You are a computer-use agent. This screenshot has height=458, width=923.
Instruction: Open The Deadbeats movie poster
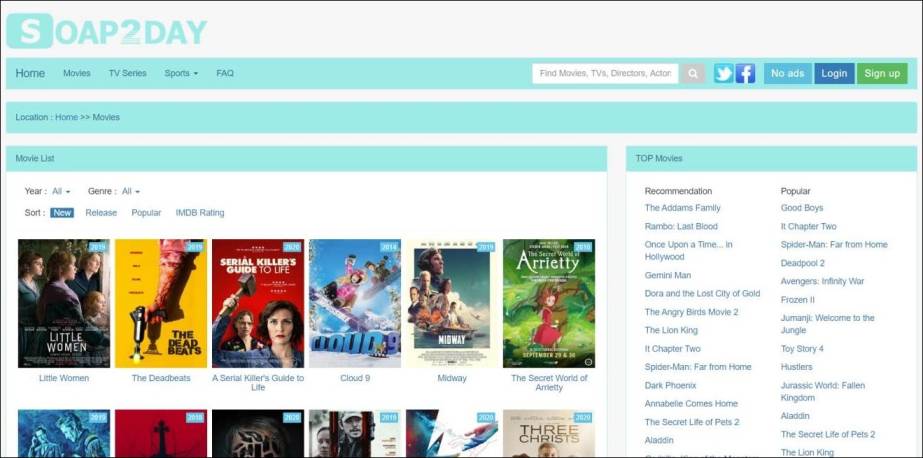coord(161,303)
